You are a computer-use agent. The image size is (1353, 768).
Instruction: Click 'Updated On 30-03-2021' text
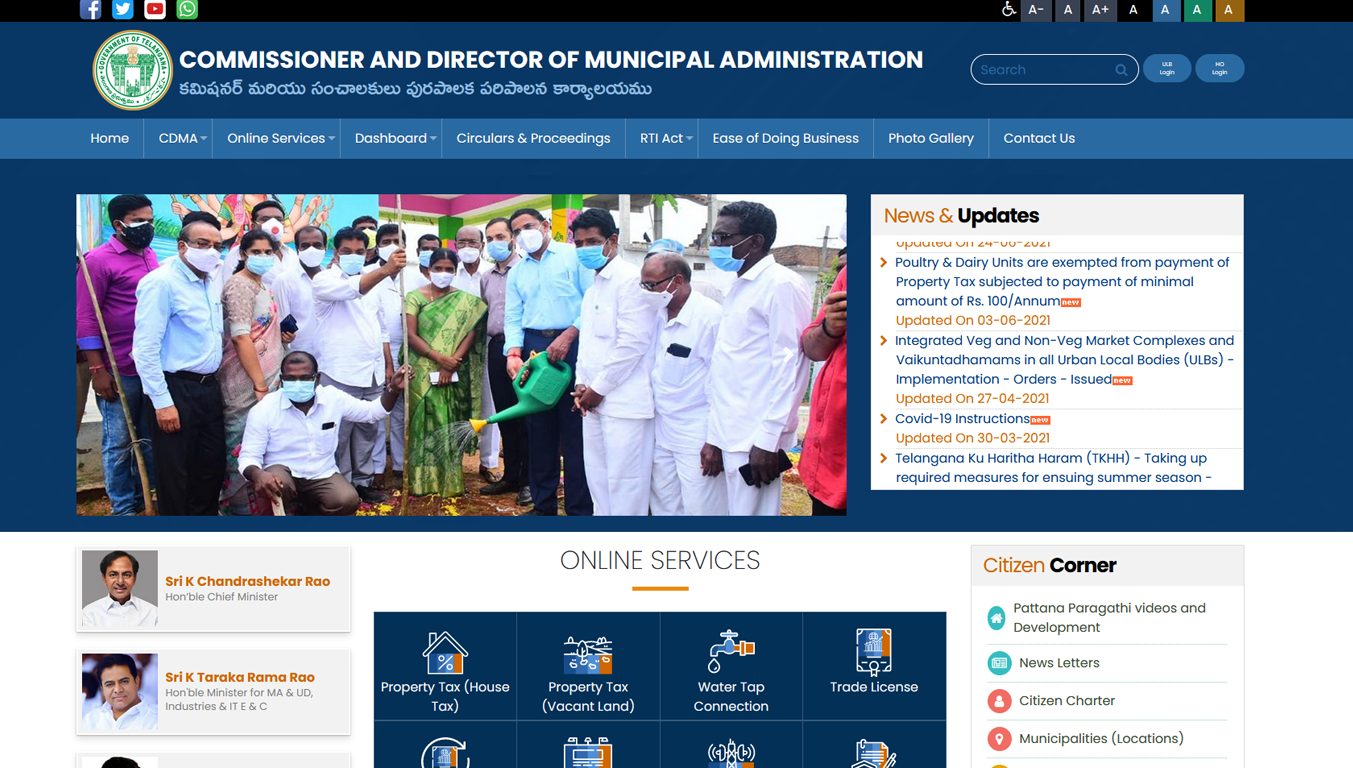[972, 438]
